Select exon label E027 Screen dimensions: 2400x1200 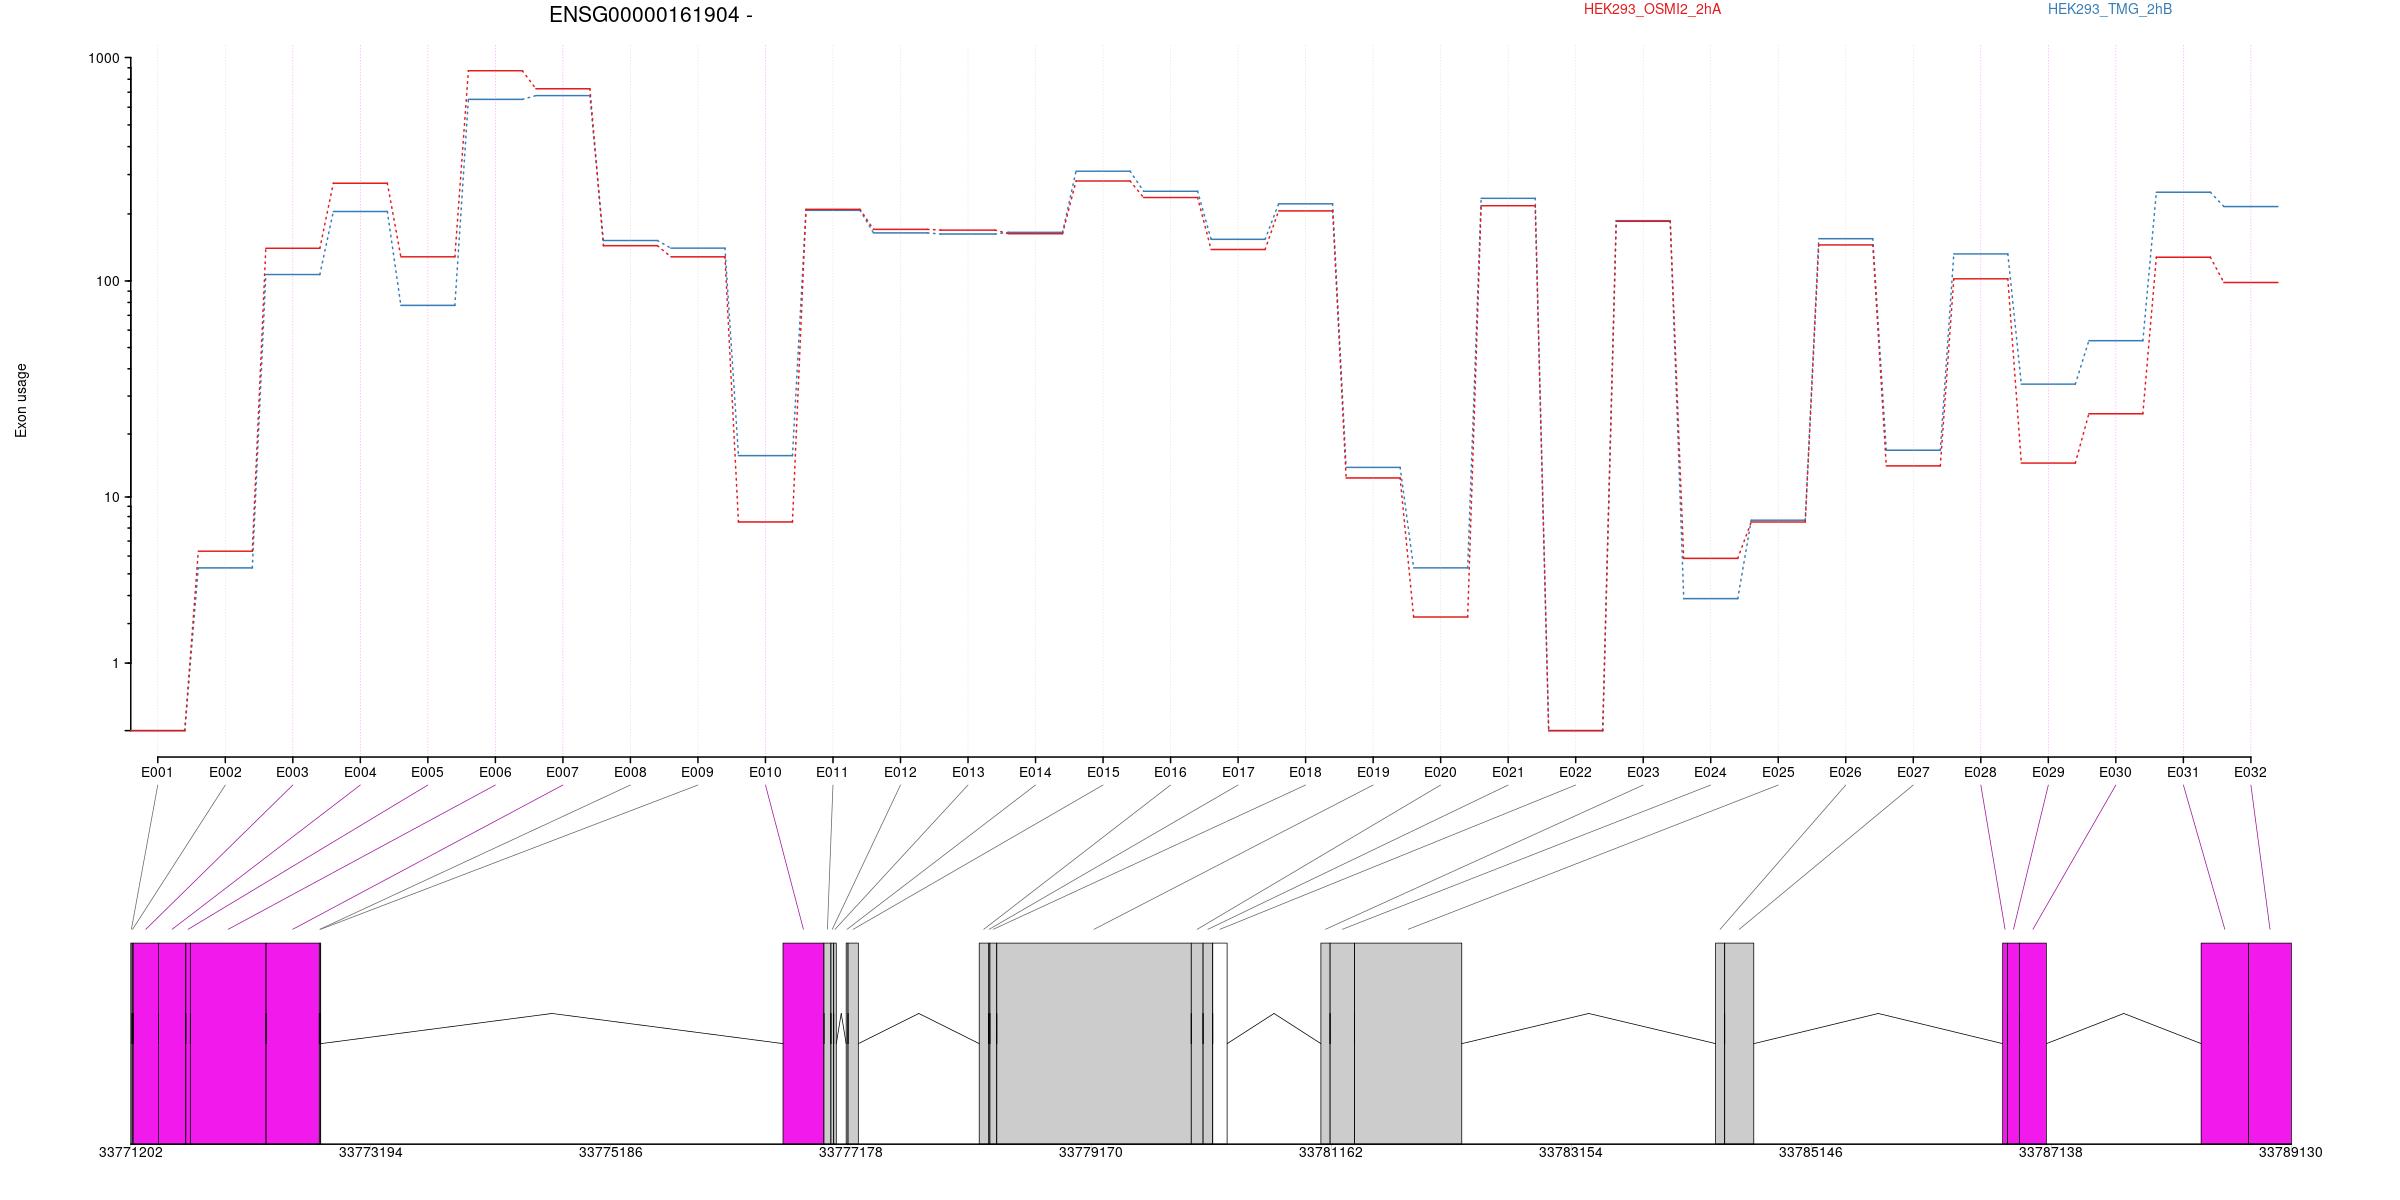1913,772
